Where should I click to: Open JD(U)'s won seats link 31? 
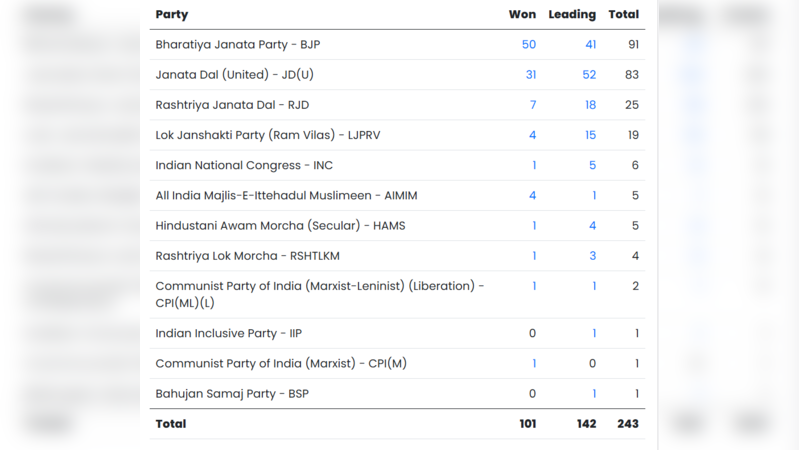pos(530,75)
